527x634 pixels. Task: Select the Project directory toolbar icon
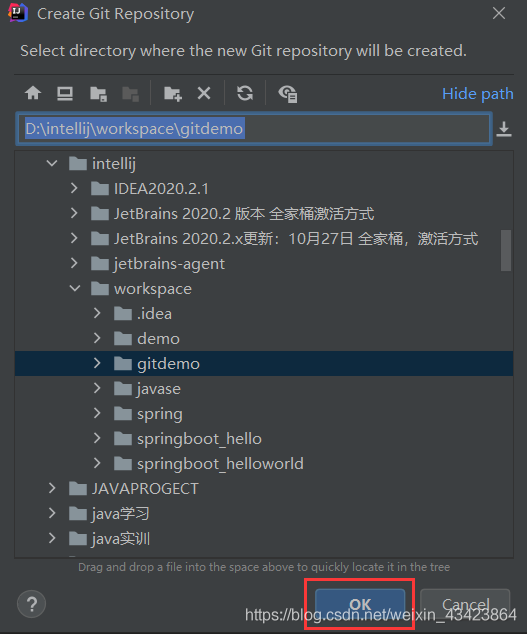[x=98, y=94]
